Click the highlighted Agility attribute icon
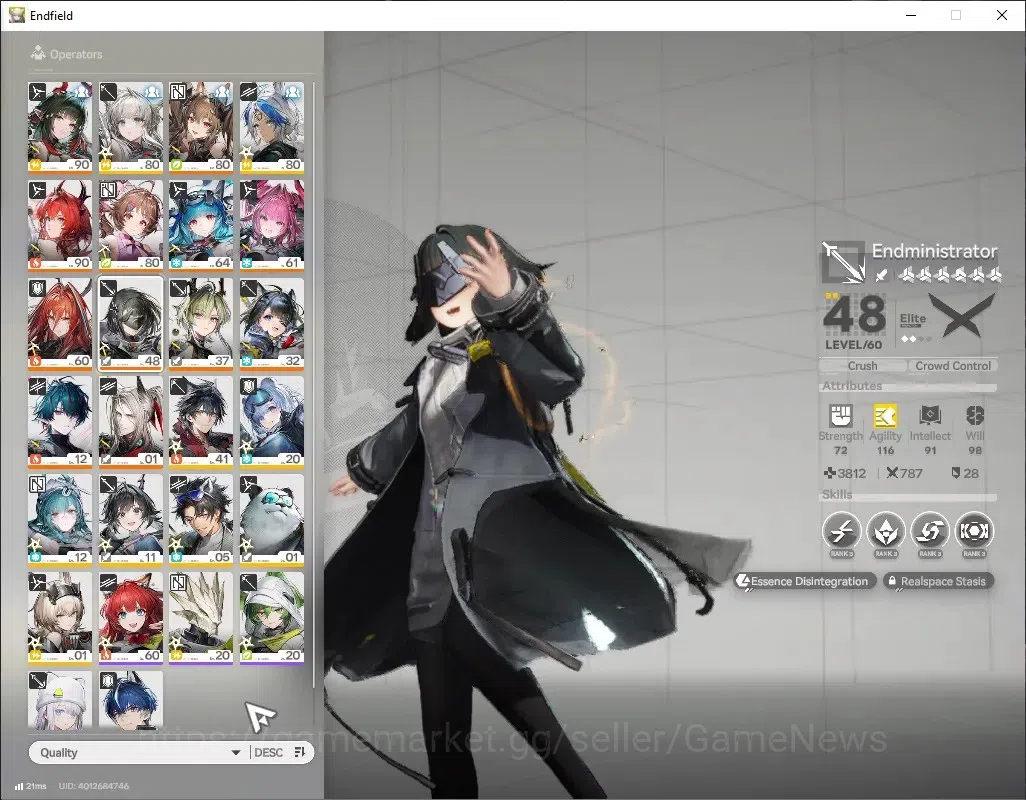Screen dimensions: 1026x800 (885, 415)
